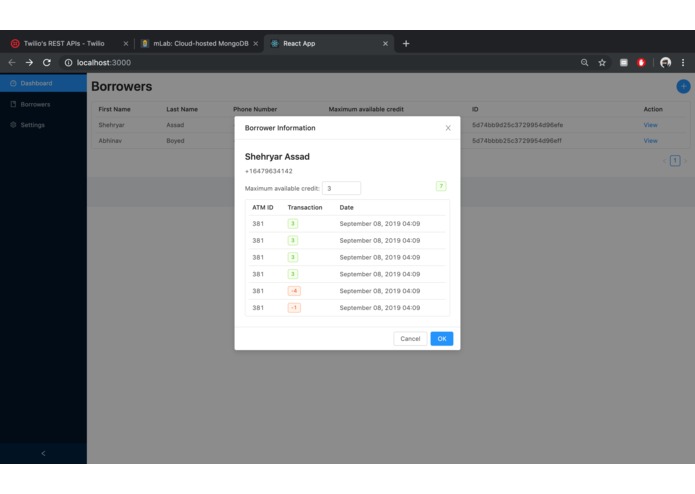Click the Dashboard sidebar icon
695x494 pixels.
13,83
